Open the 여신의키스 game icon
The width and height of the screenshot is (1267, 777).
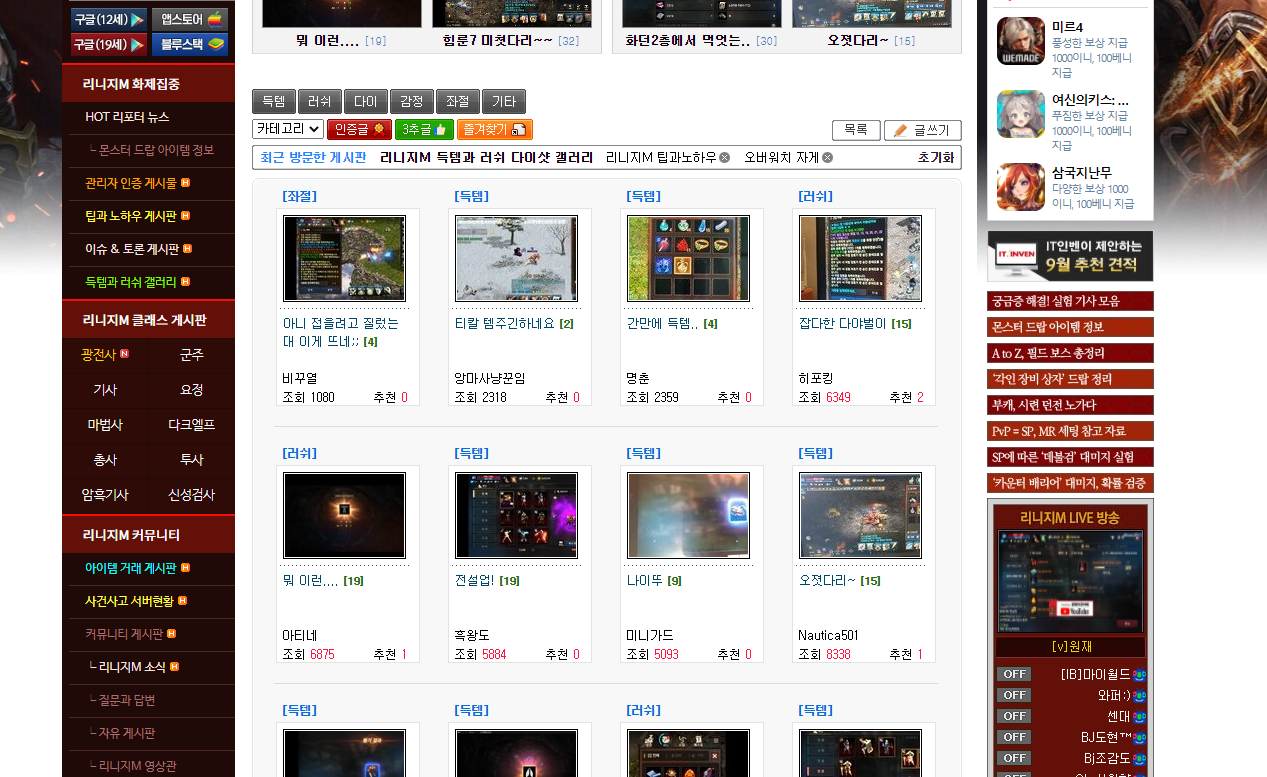click(1021, 114)
